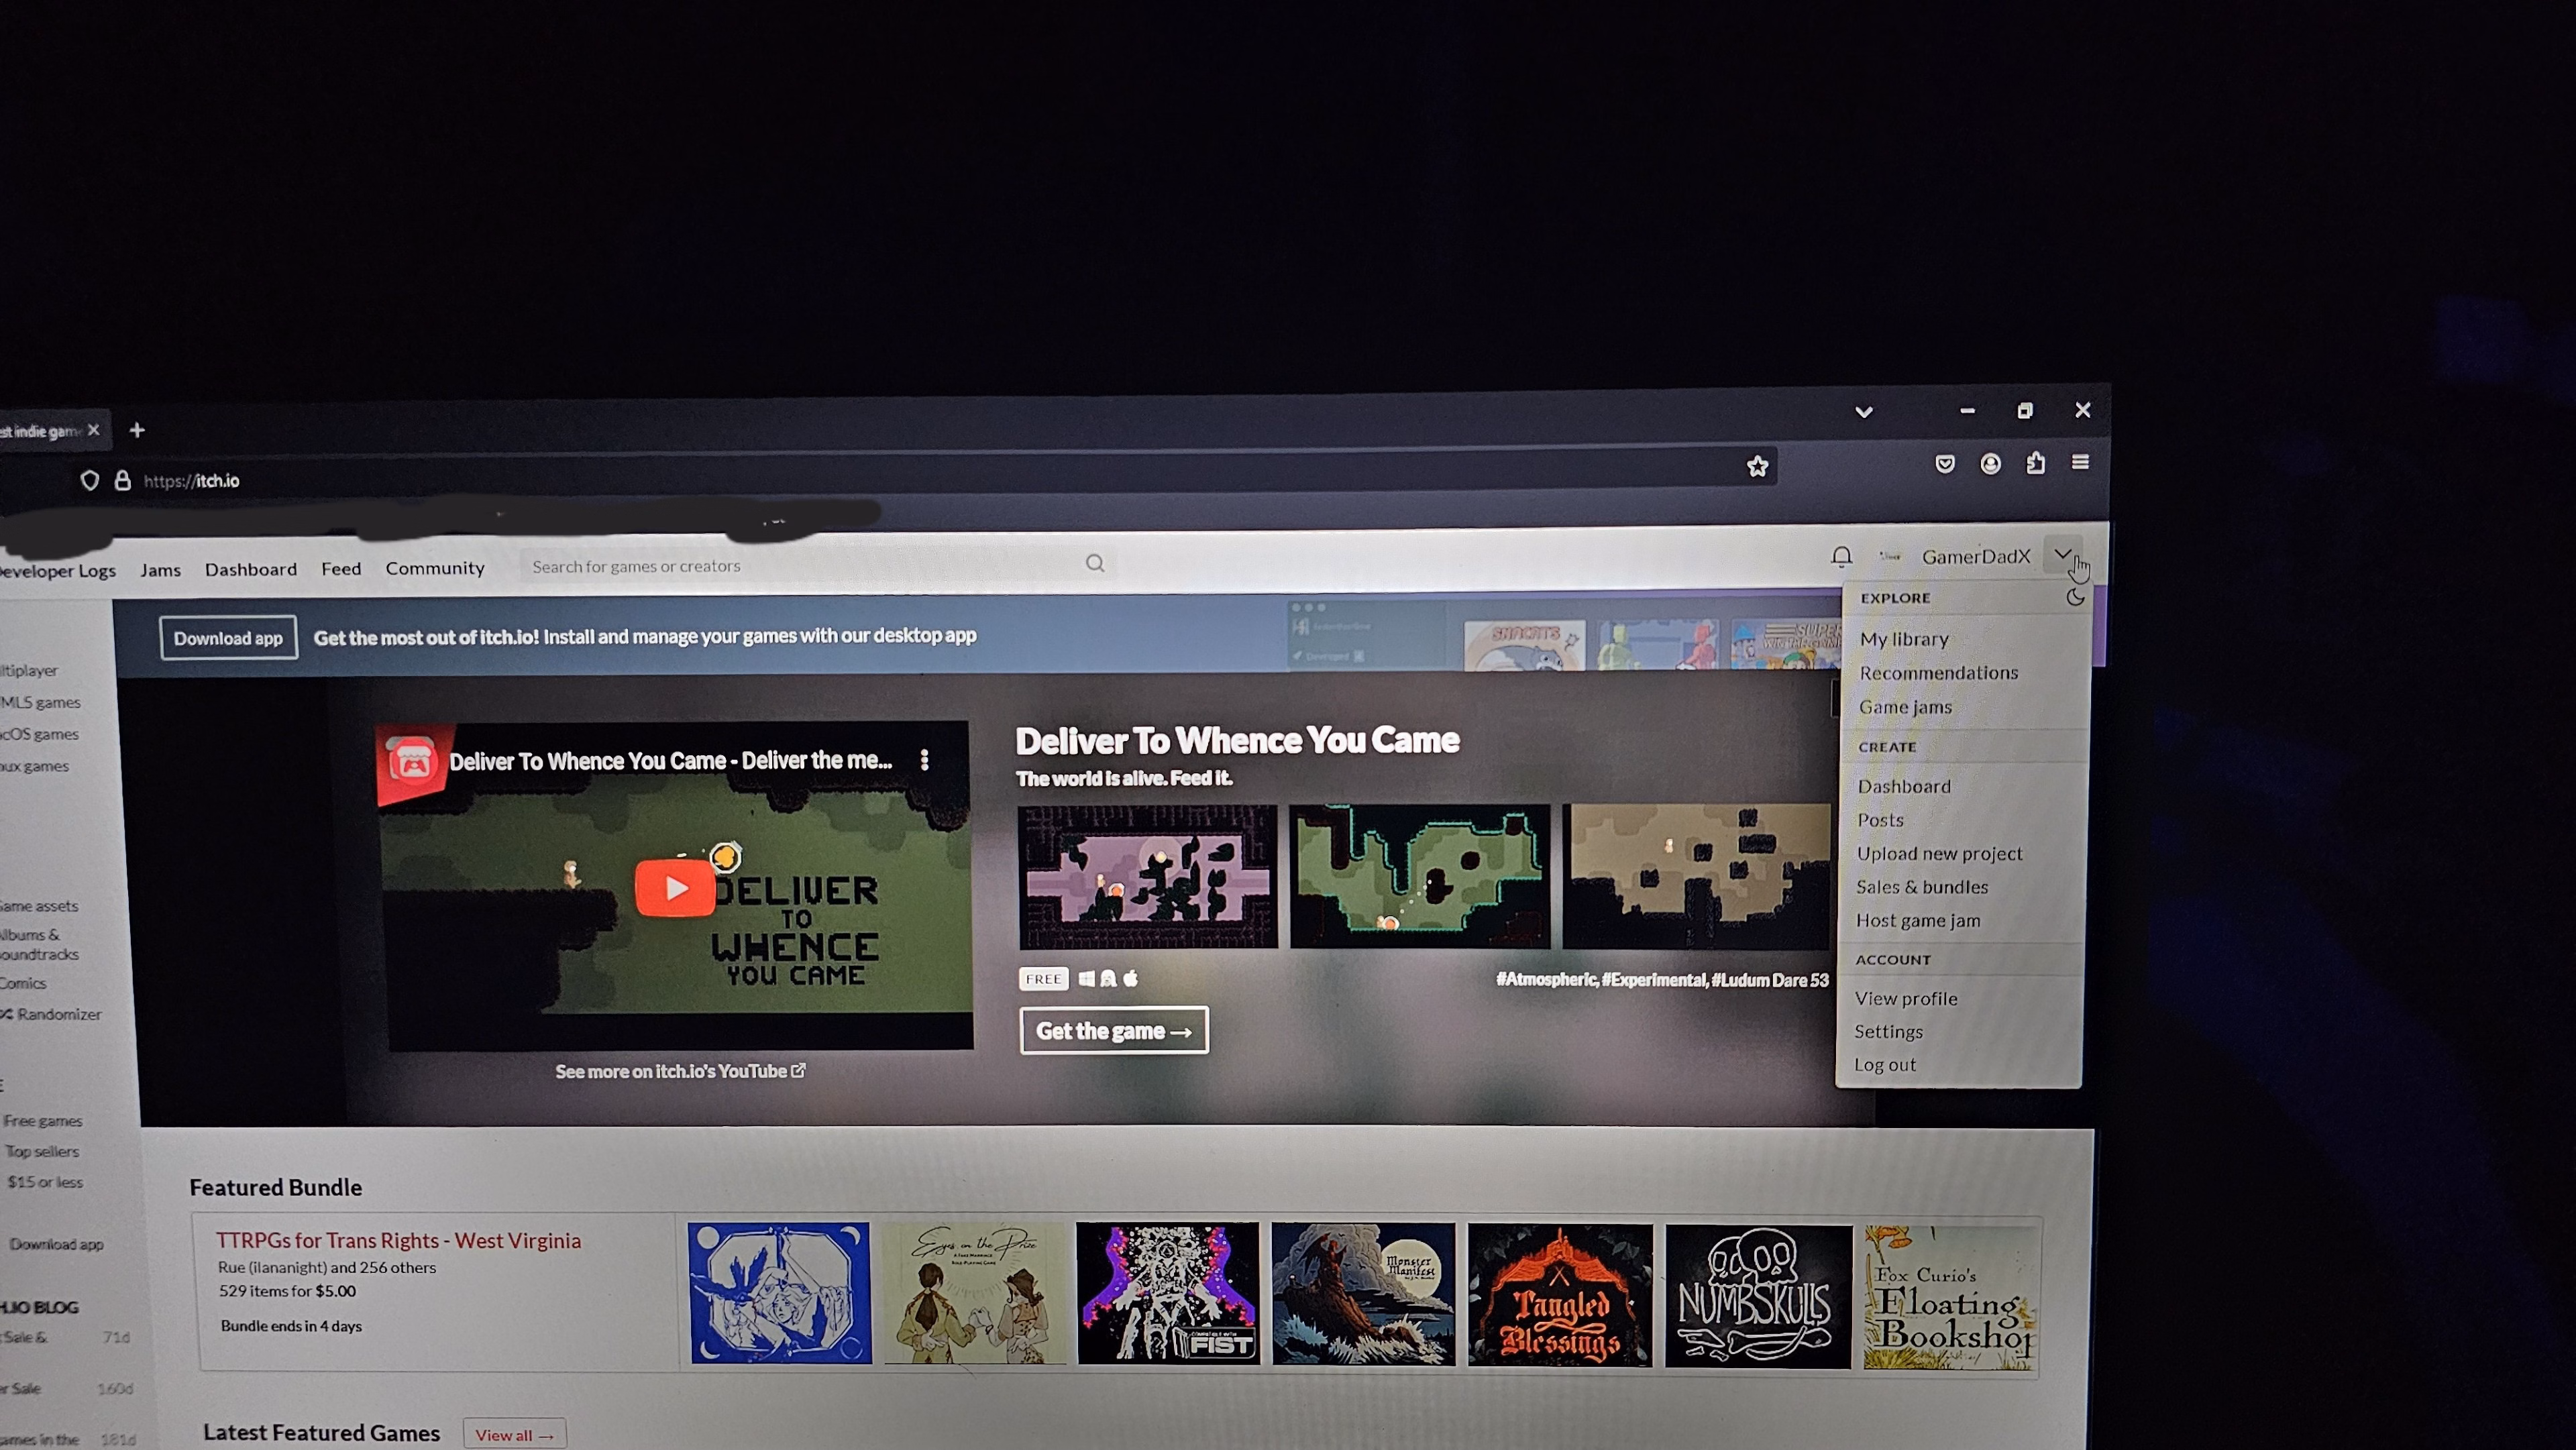
Task: Open Top sellers in the left sidebar
Action: [x=42, y=1151]
